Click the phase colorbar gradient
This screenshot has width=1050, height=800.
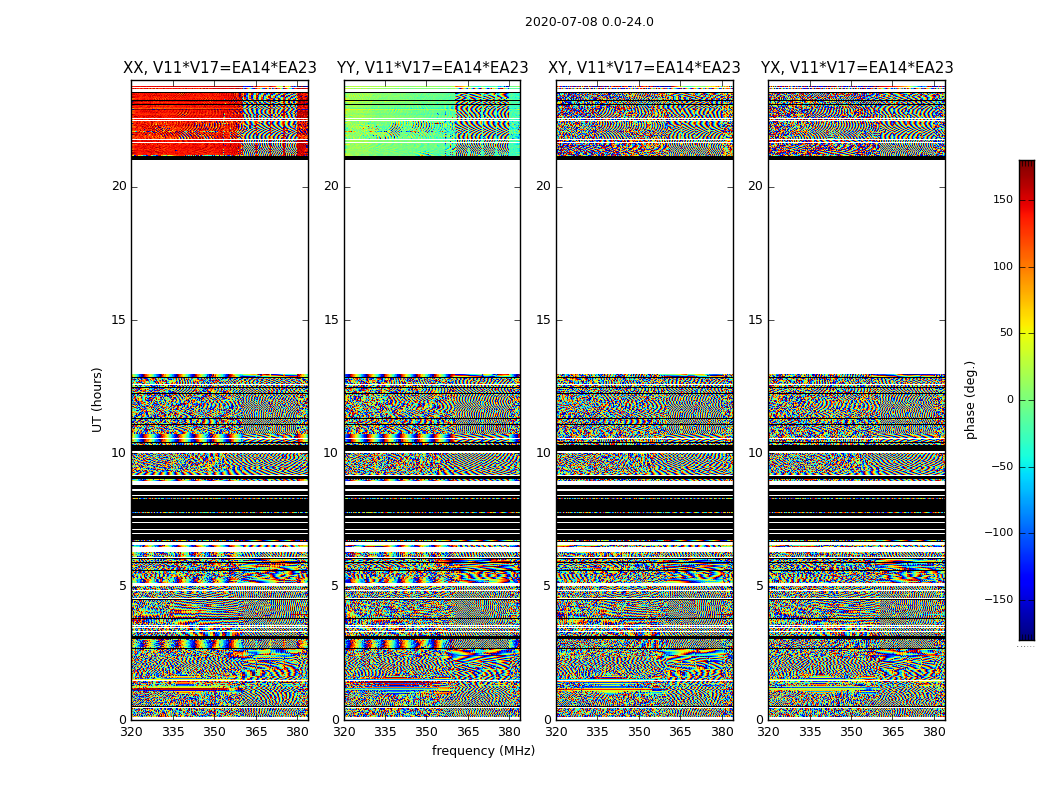pos(1027,400)
